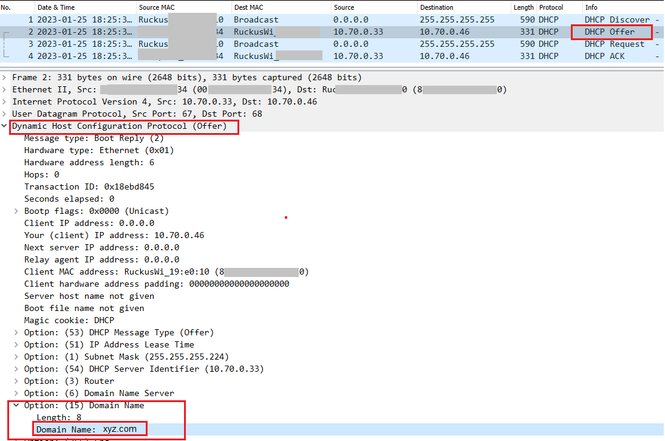Select the Transaction ID field
Screen dimensions: 665x441
pyautogui.click(x=88, y=187)
